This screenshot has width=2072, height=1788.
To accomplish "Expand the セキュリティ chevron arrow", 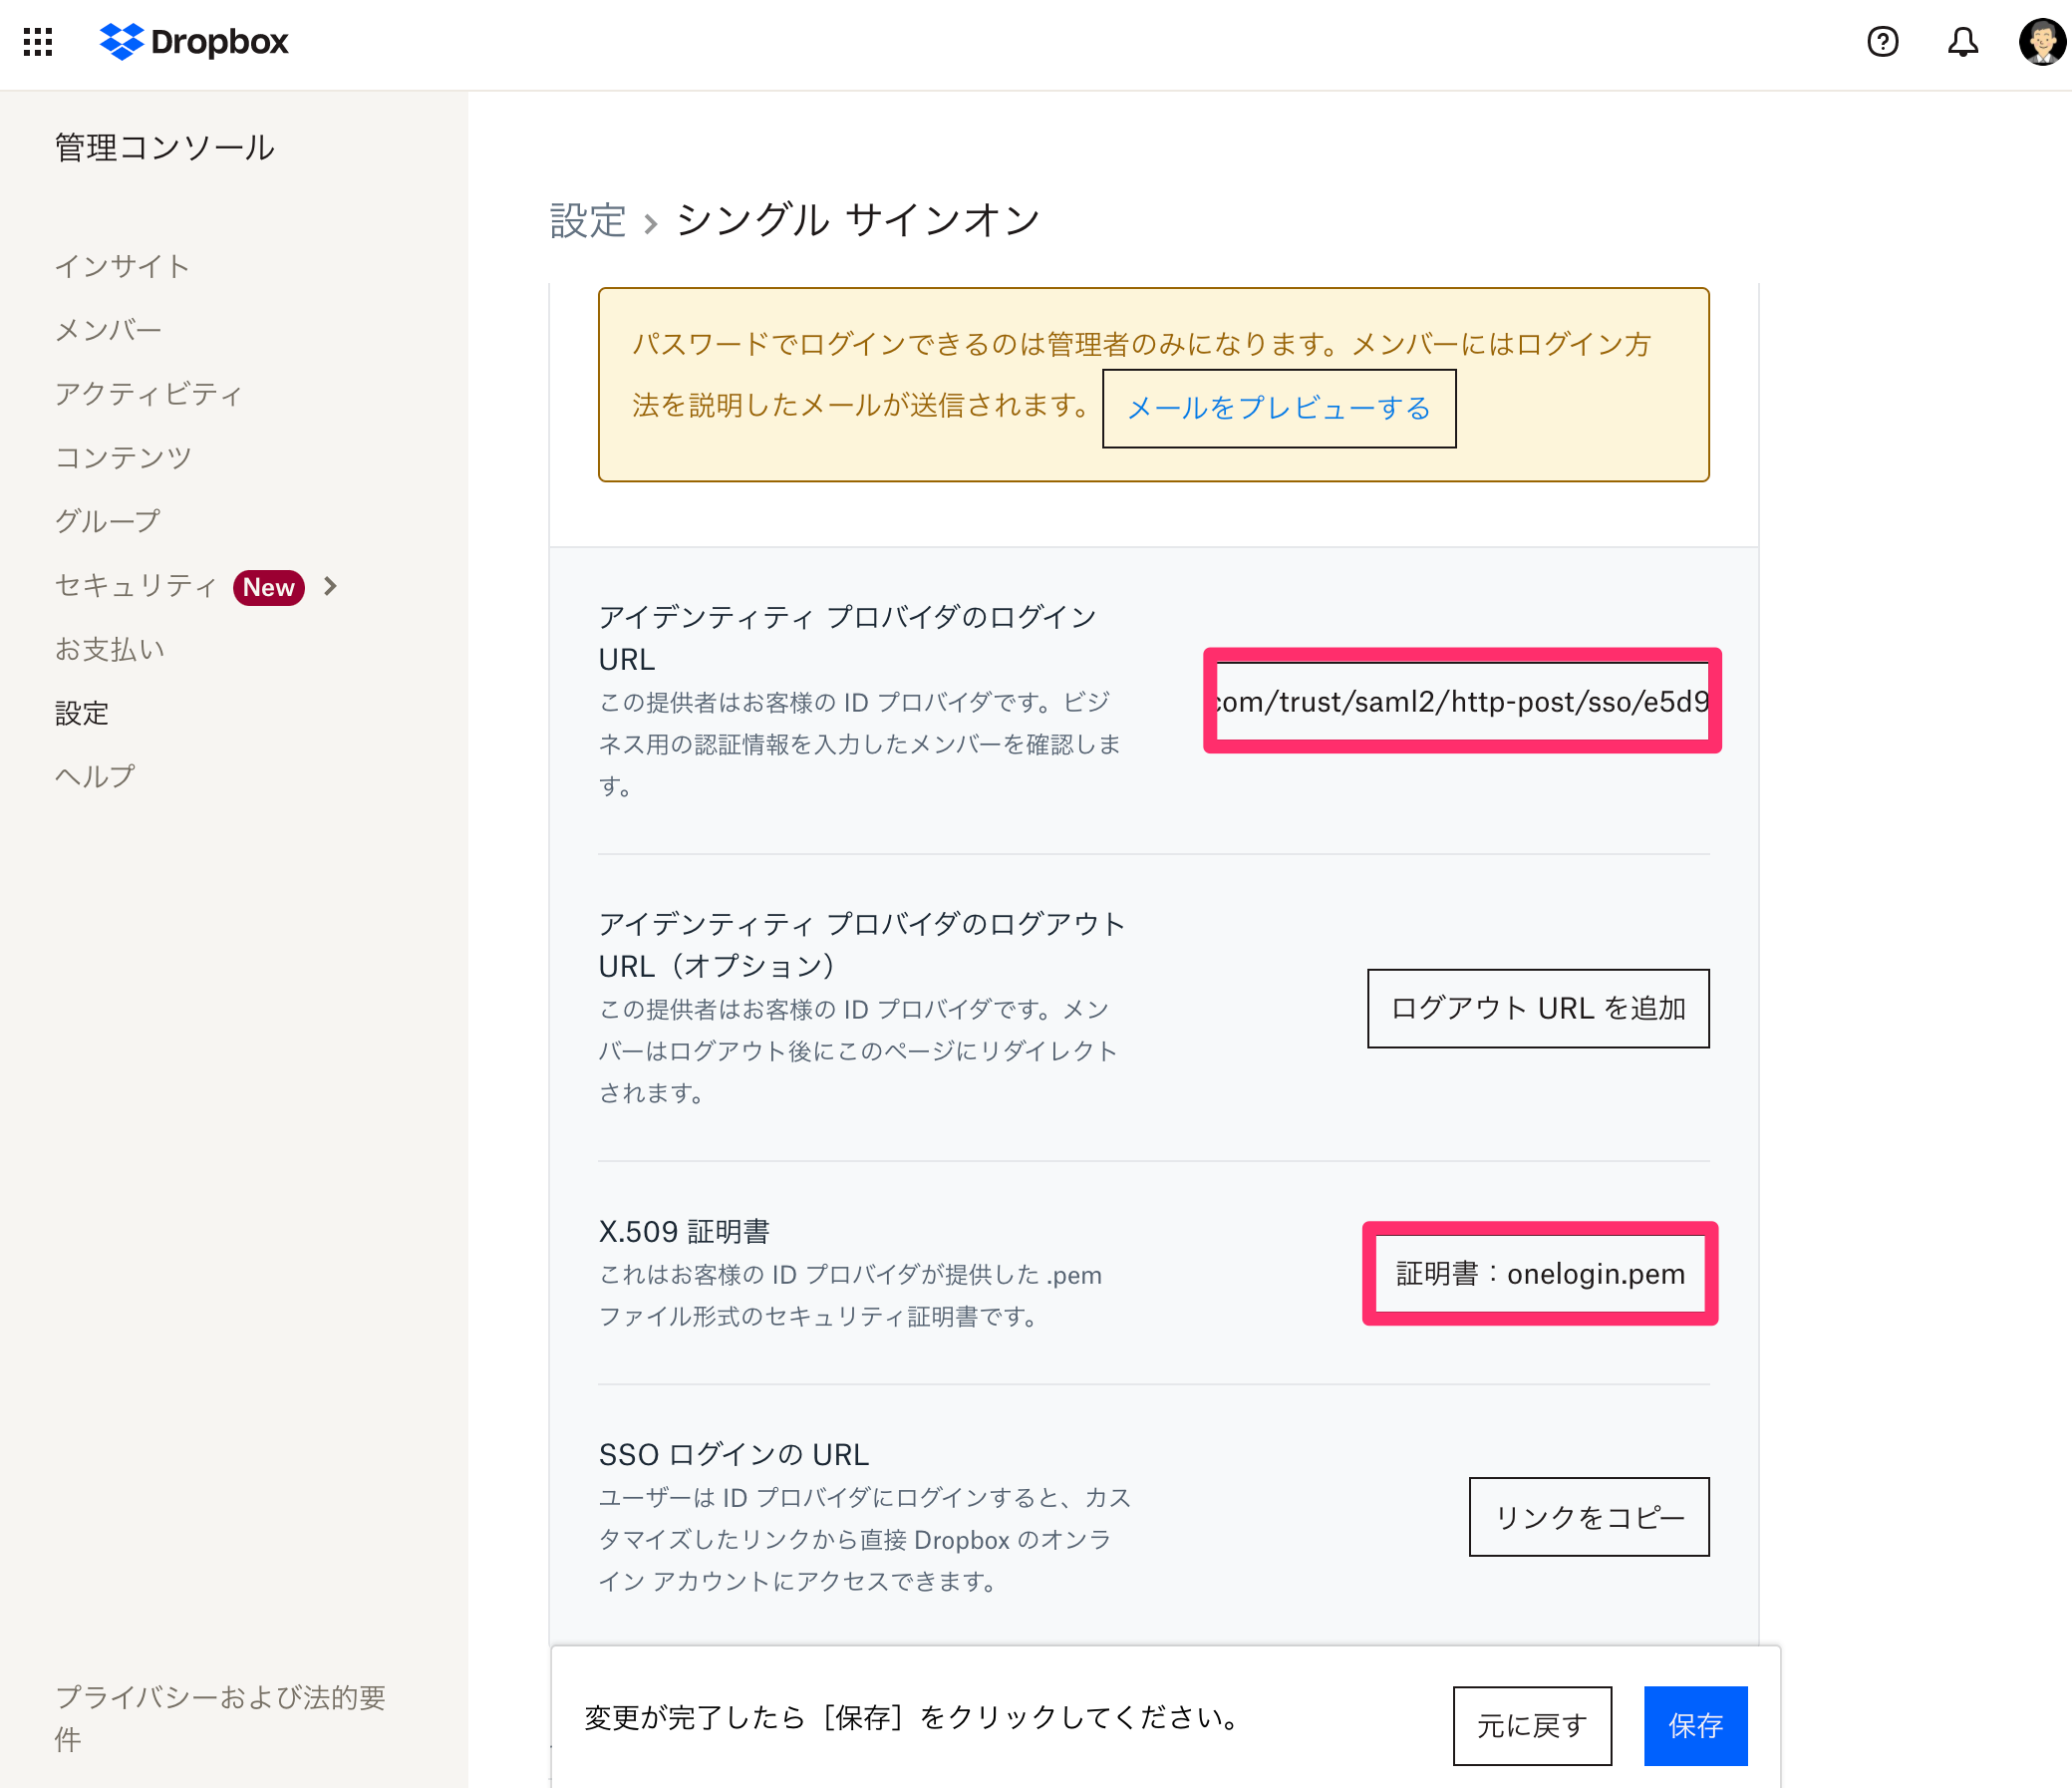I will pyautogui.click(x=331, y=586).
